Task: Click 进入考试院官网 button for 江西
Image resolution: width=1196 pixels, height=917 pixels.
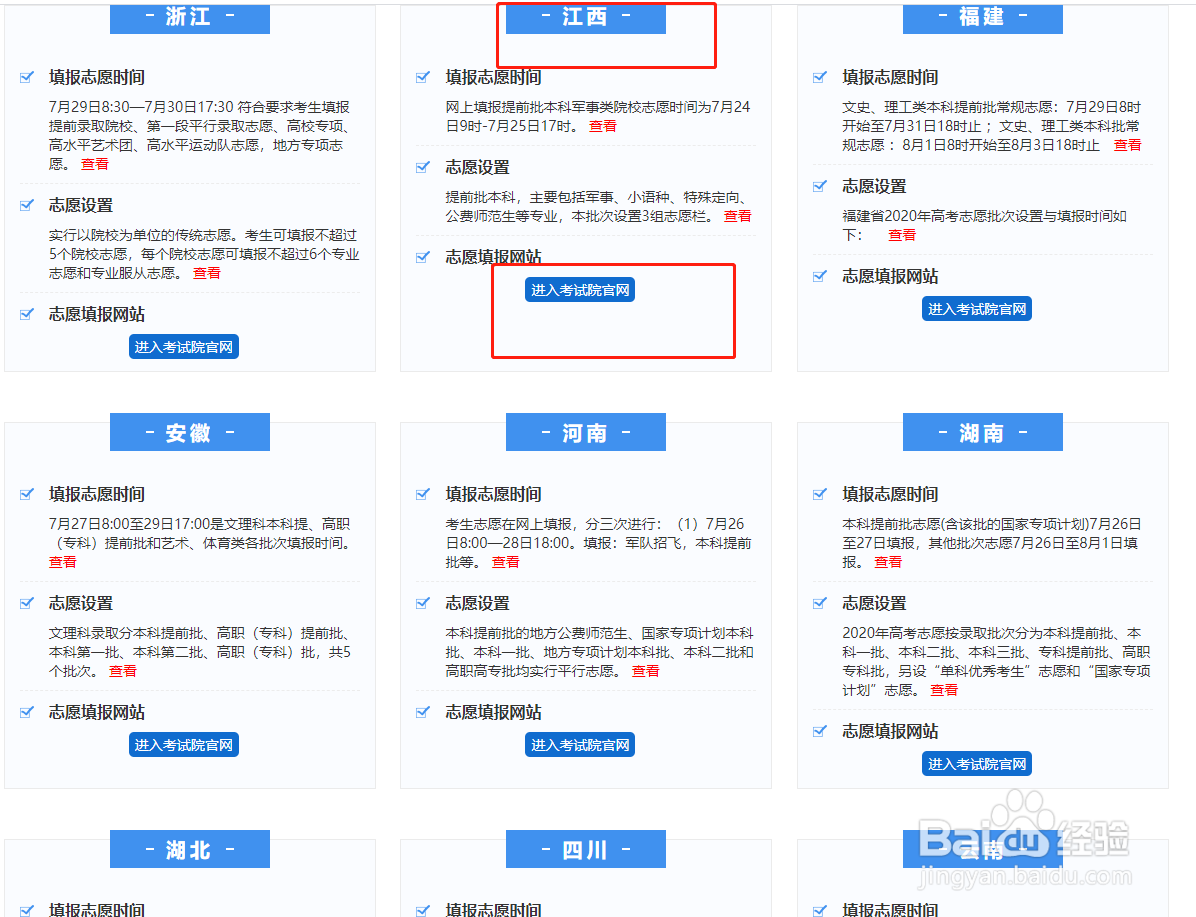Action: 580,288
